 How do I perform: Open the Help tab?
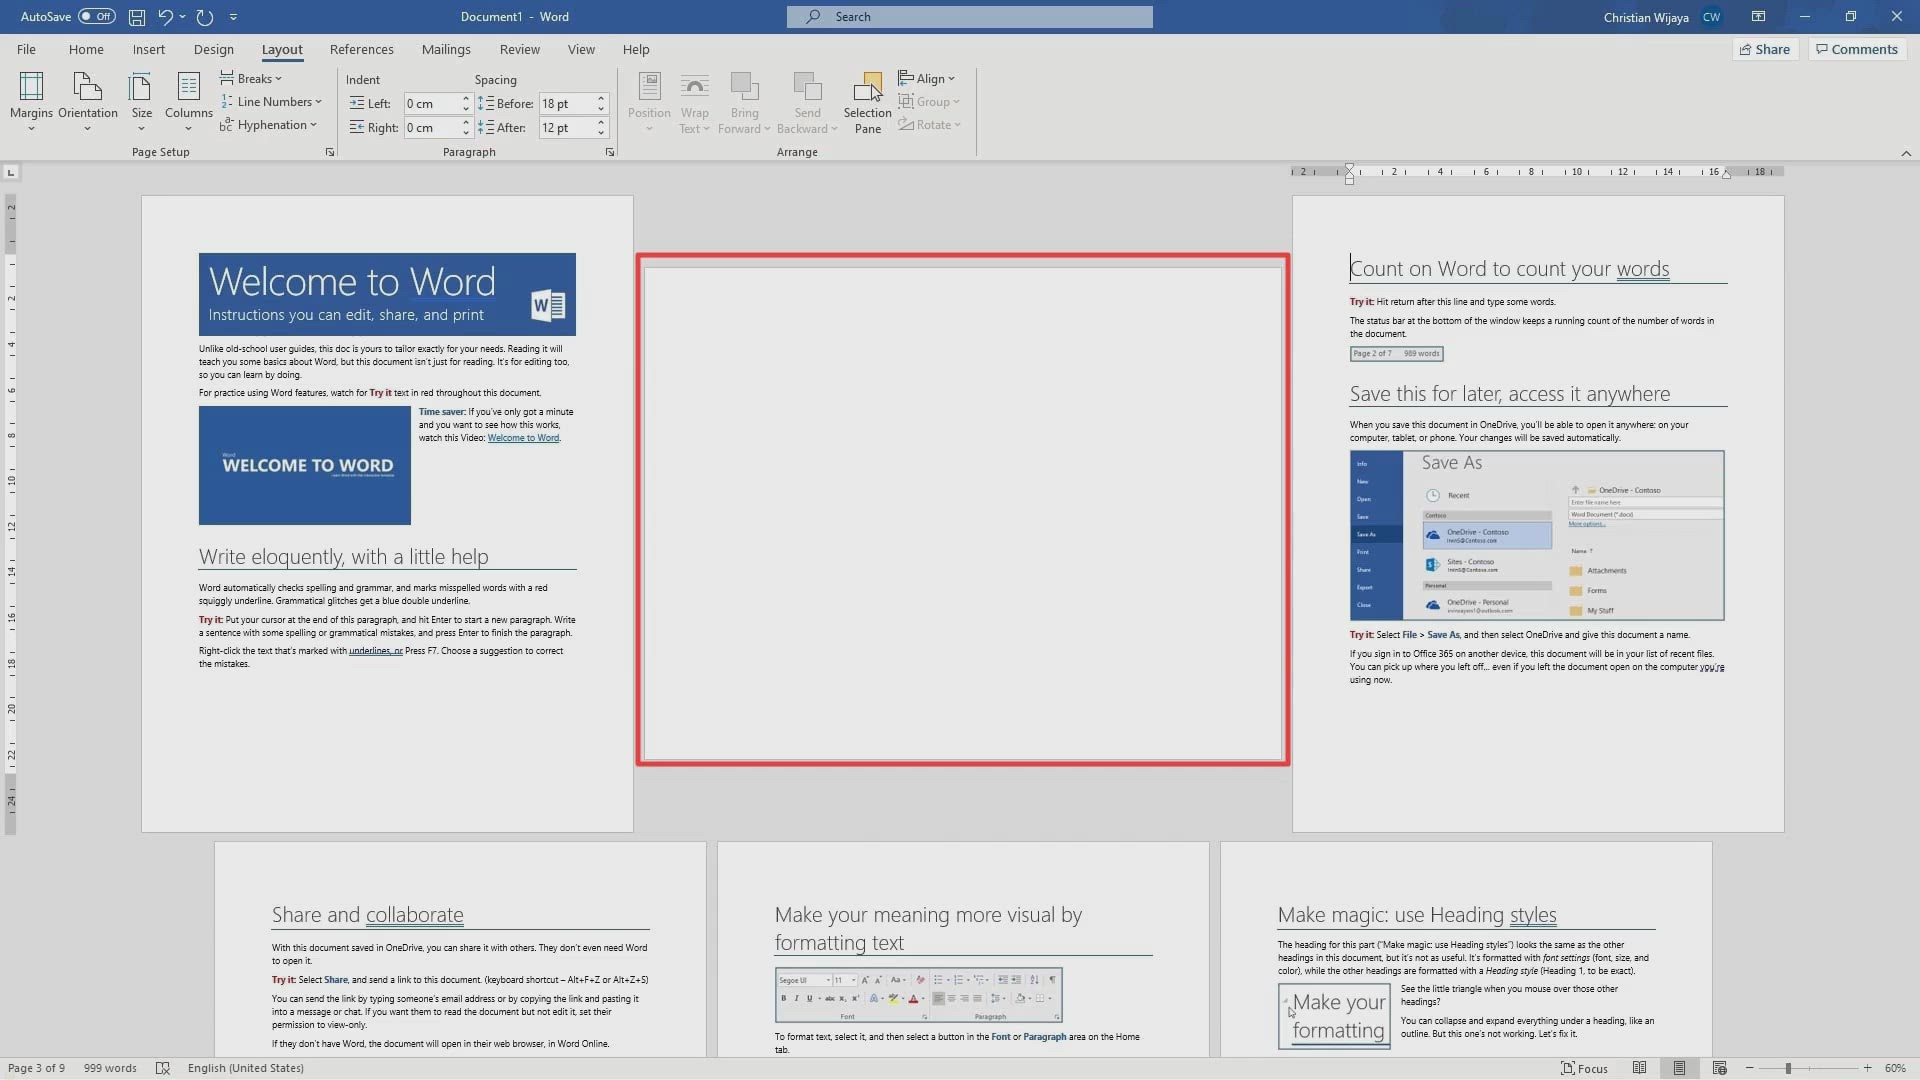tap(636, 49)
